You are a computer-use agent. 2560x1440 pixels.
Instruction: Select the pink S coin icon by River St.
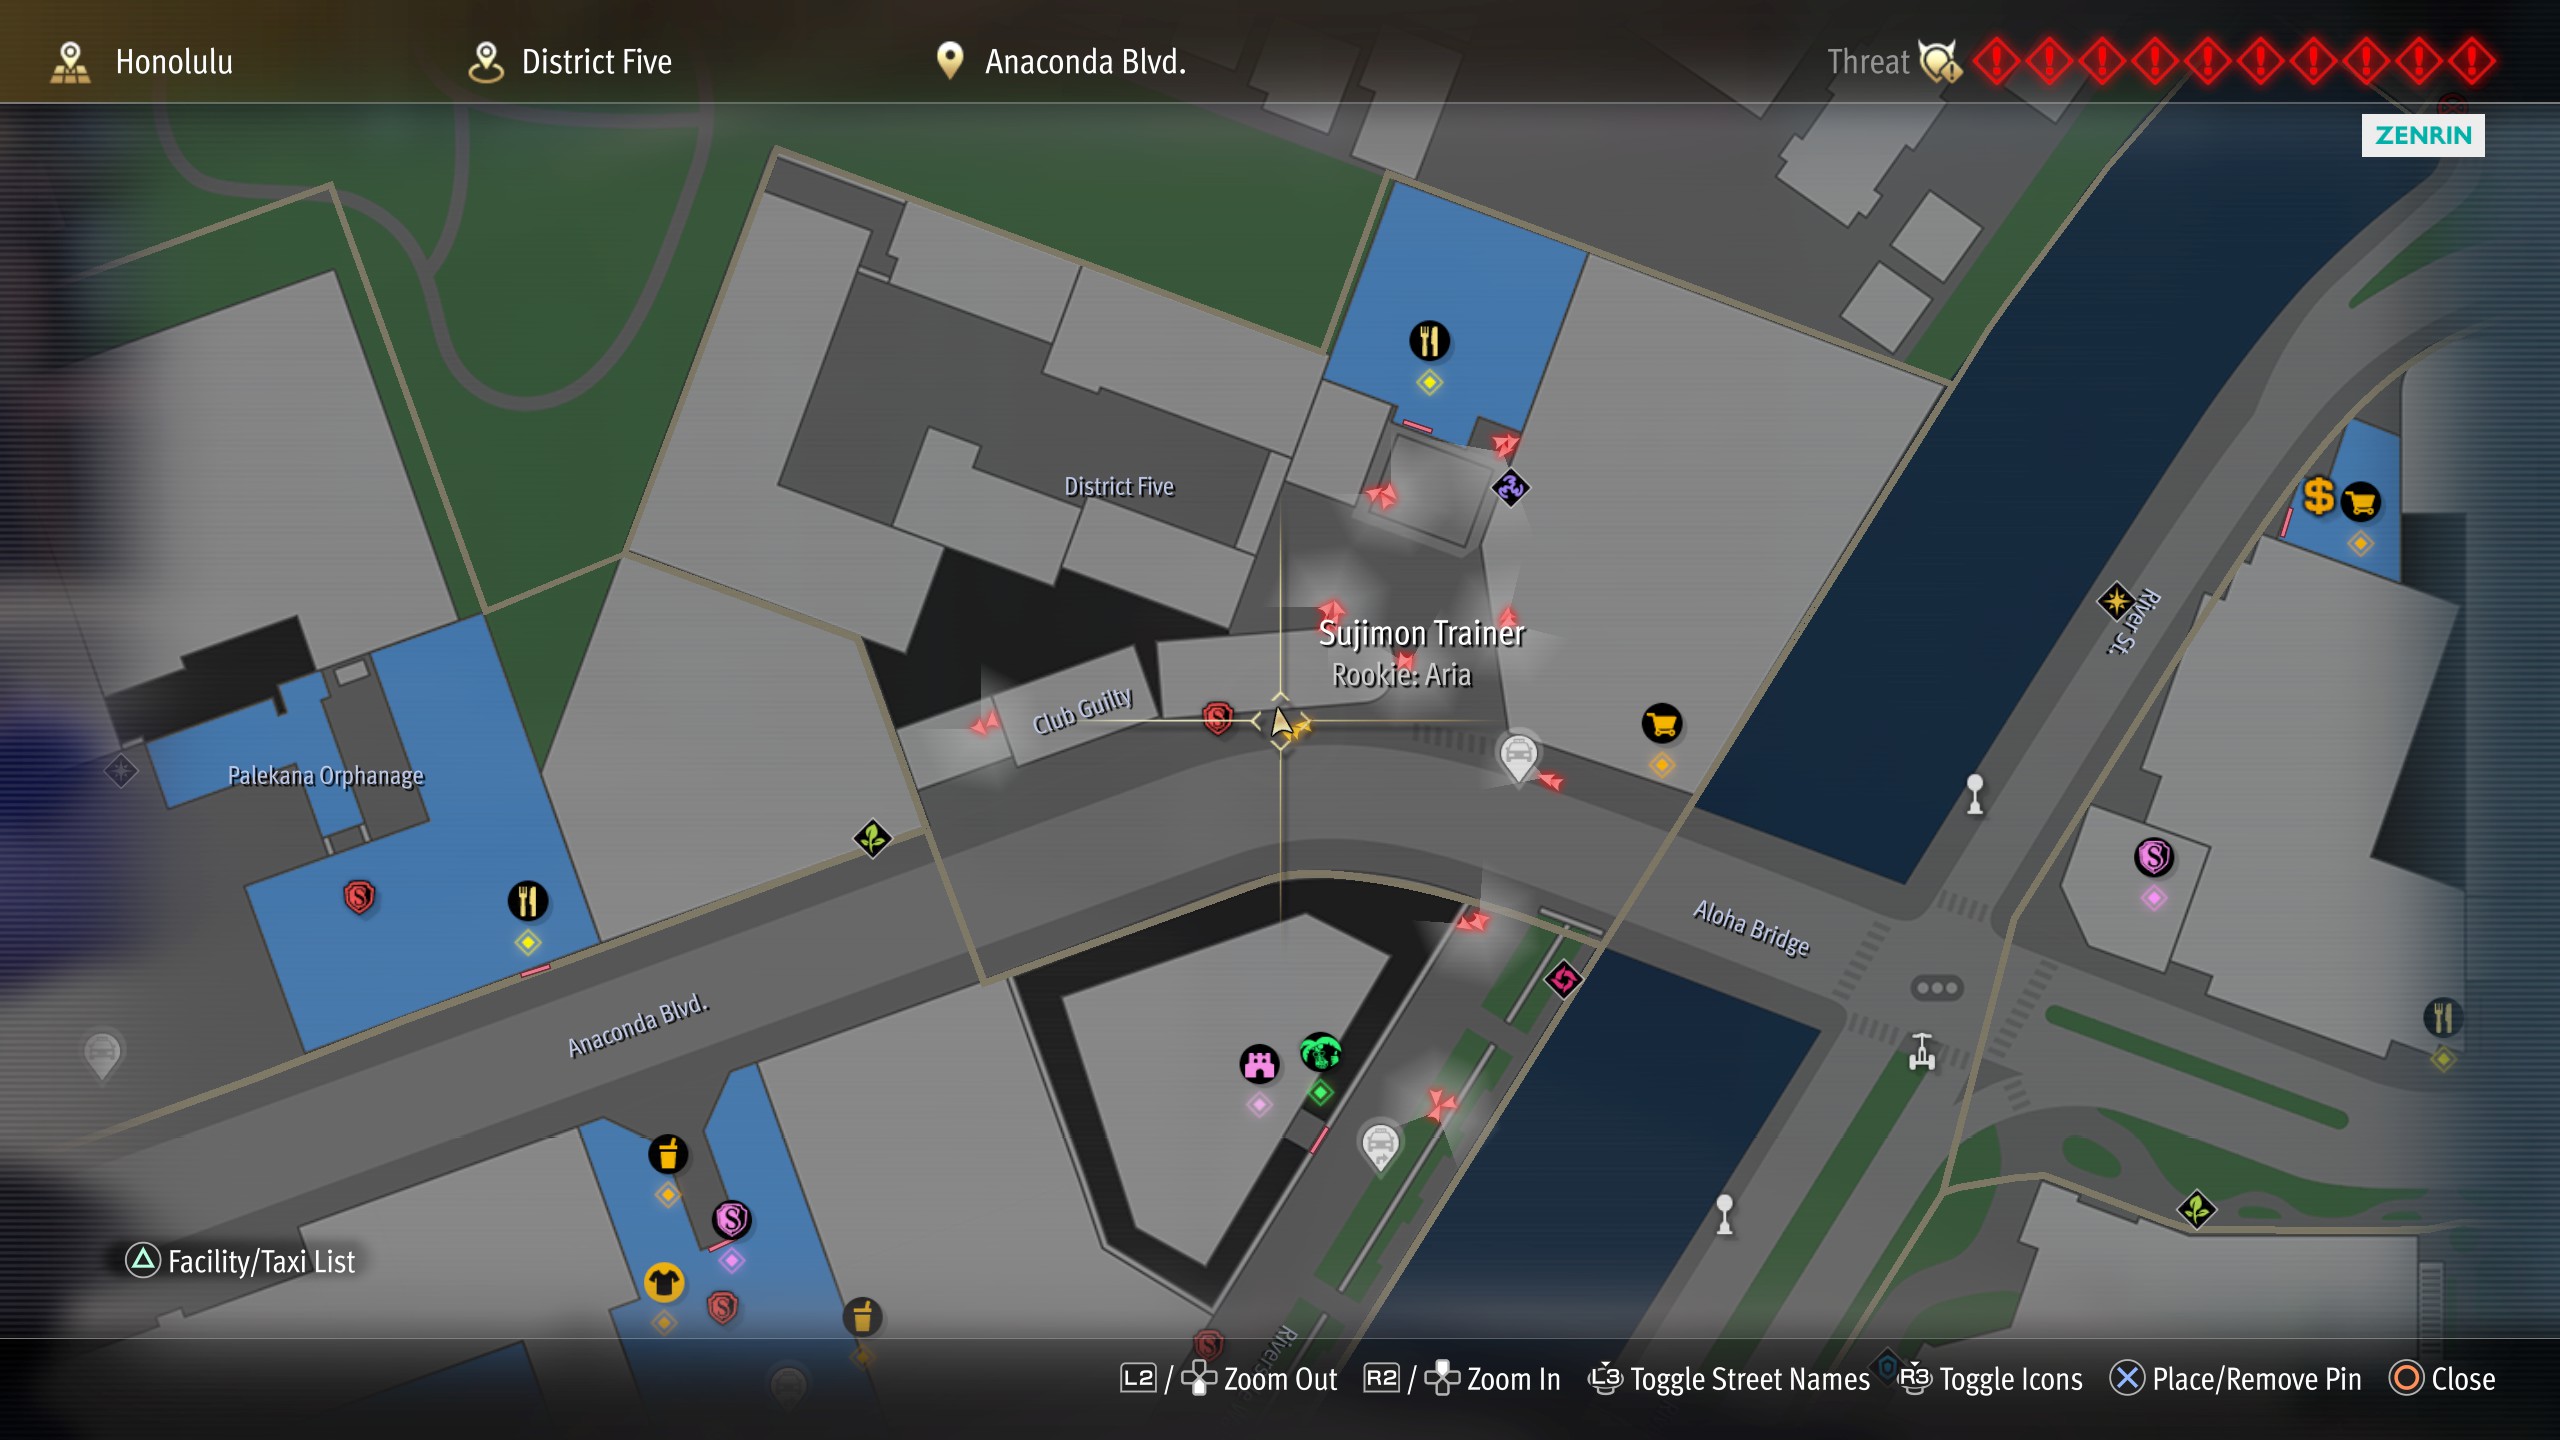[x=2154, y=857]
